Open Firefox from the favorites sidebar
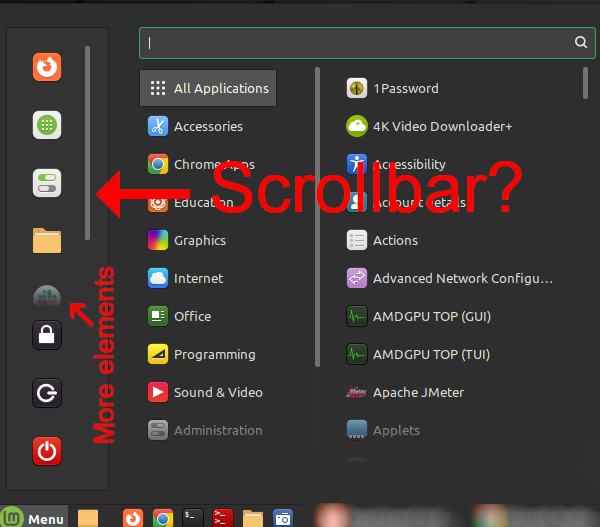Screen dimensions: 600x527 pyautogui.click(x=47, y=67)
